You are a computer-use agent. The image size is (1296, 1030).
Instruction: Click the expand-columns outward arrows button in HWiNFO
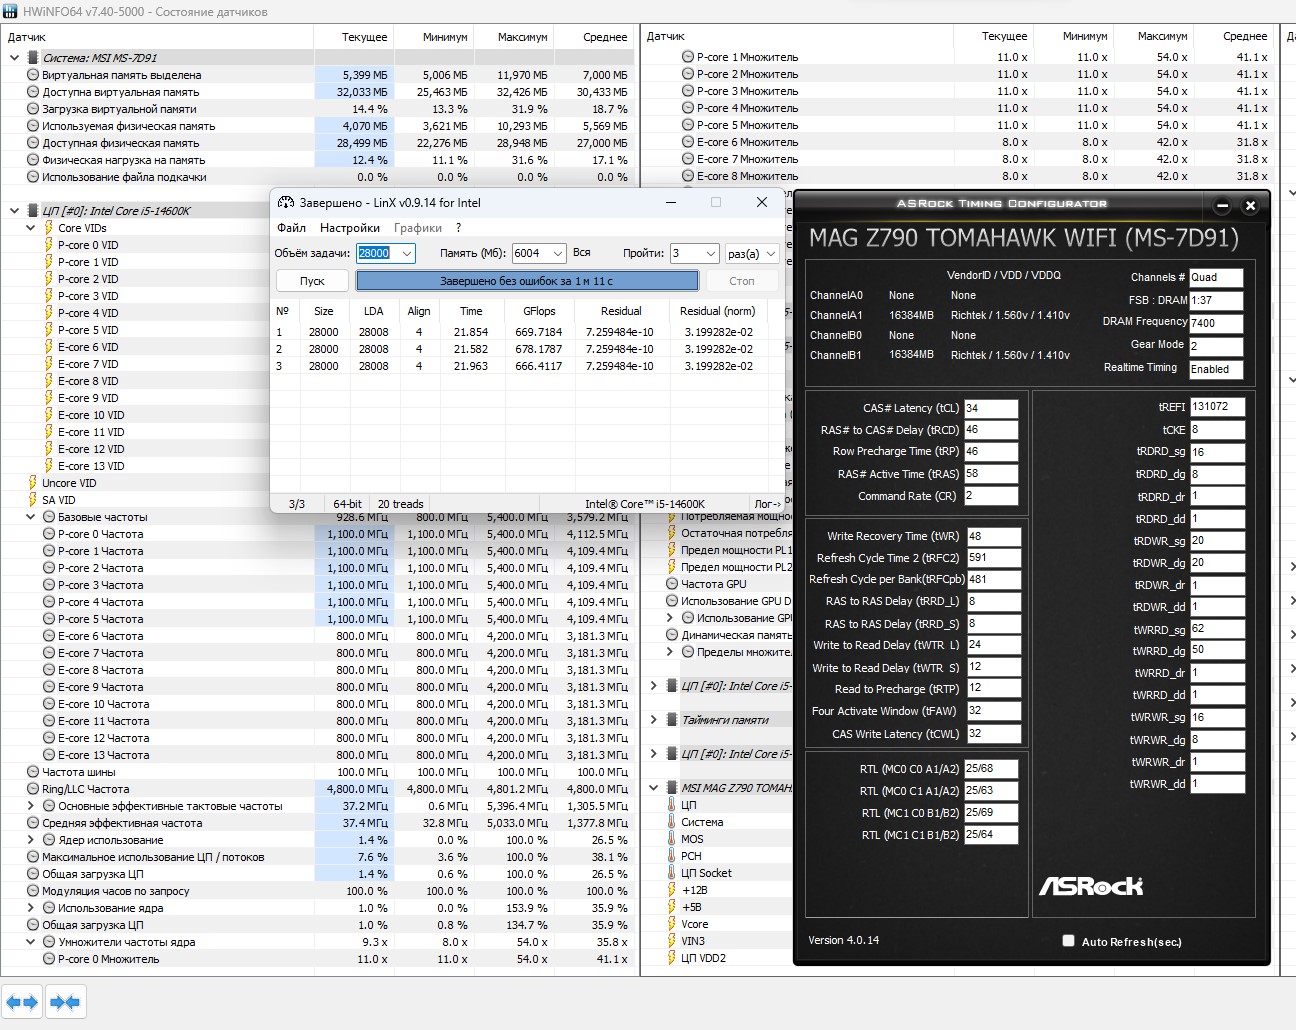22,1001
